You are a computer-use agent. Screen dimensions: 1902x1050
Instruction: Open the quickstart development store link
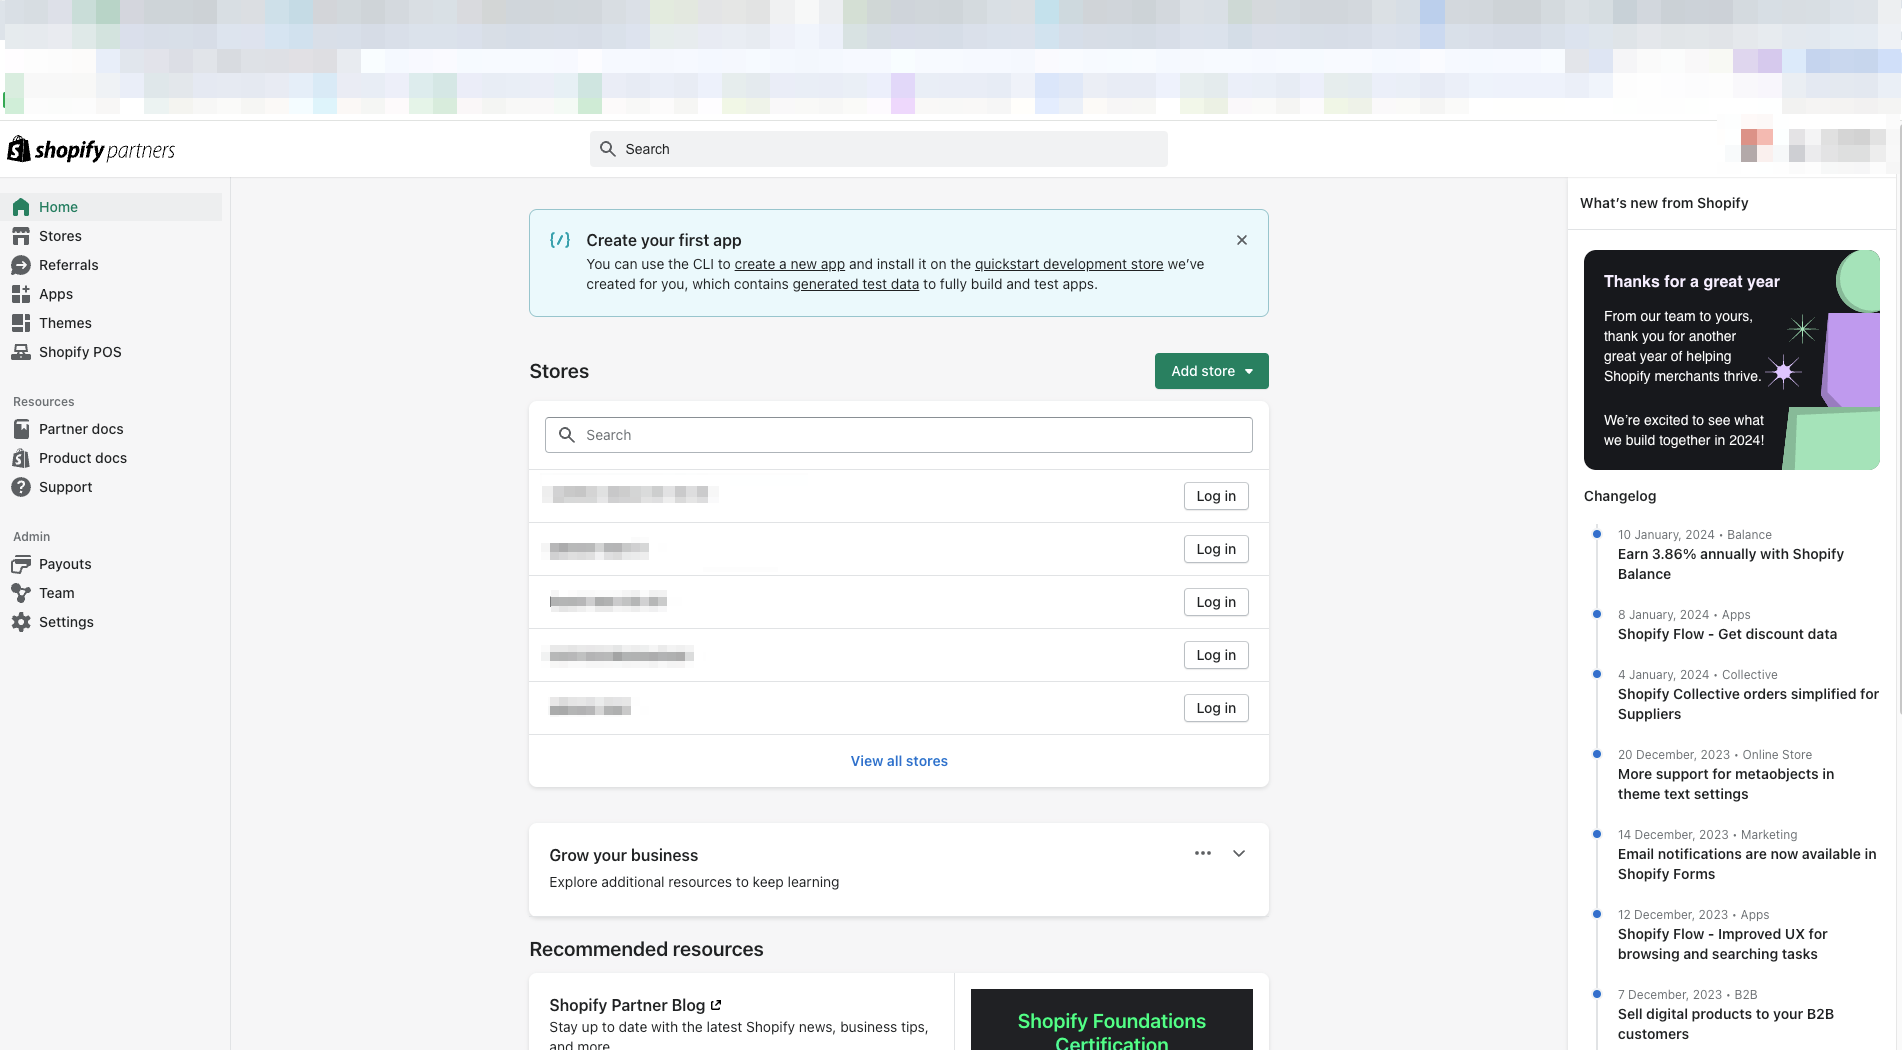tap(1069, 264)
